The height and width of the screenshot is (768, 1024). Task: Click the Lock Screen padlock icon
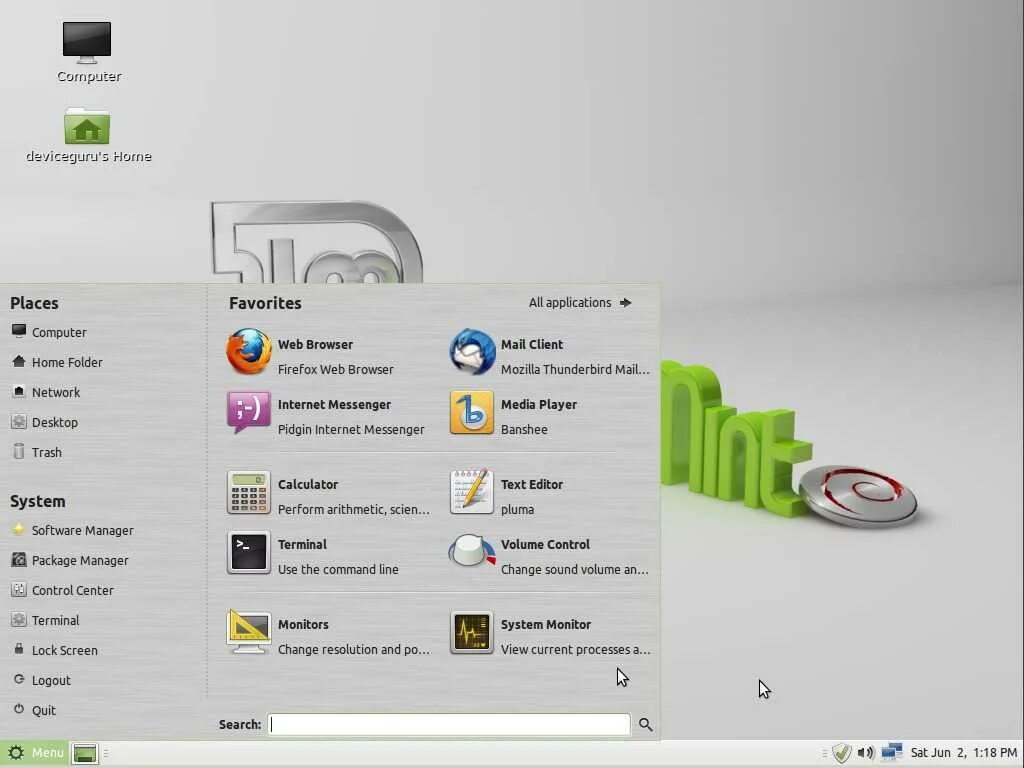[19, 649]
